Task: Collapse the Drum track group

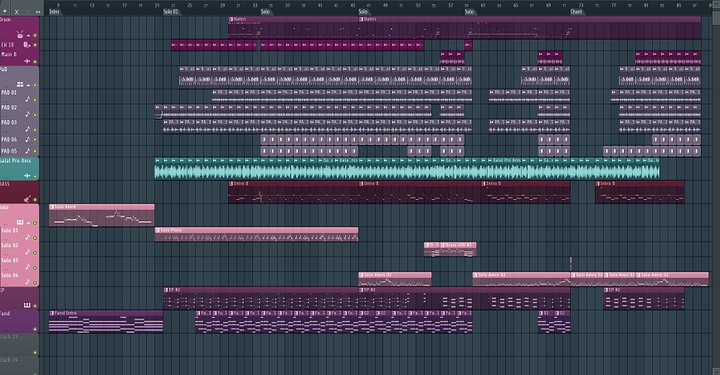Action: click(28, 35)
